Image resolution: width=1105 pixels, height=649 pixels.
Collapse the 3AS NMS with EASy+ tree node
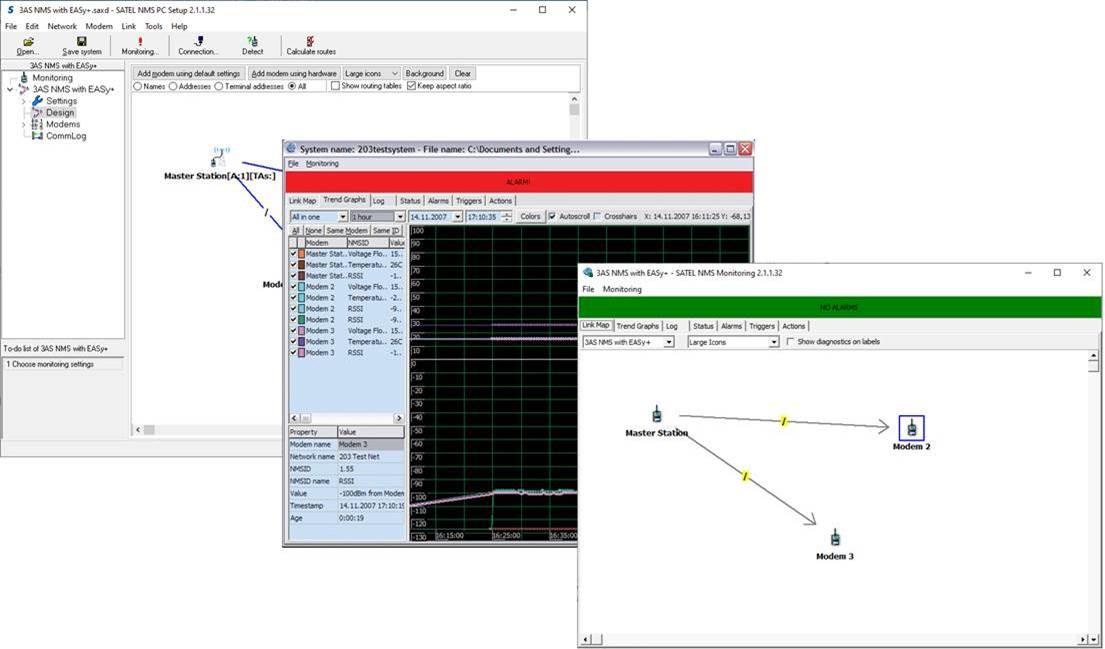pyautogui.click(x=10, y=89)
